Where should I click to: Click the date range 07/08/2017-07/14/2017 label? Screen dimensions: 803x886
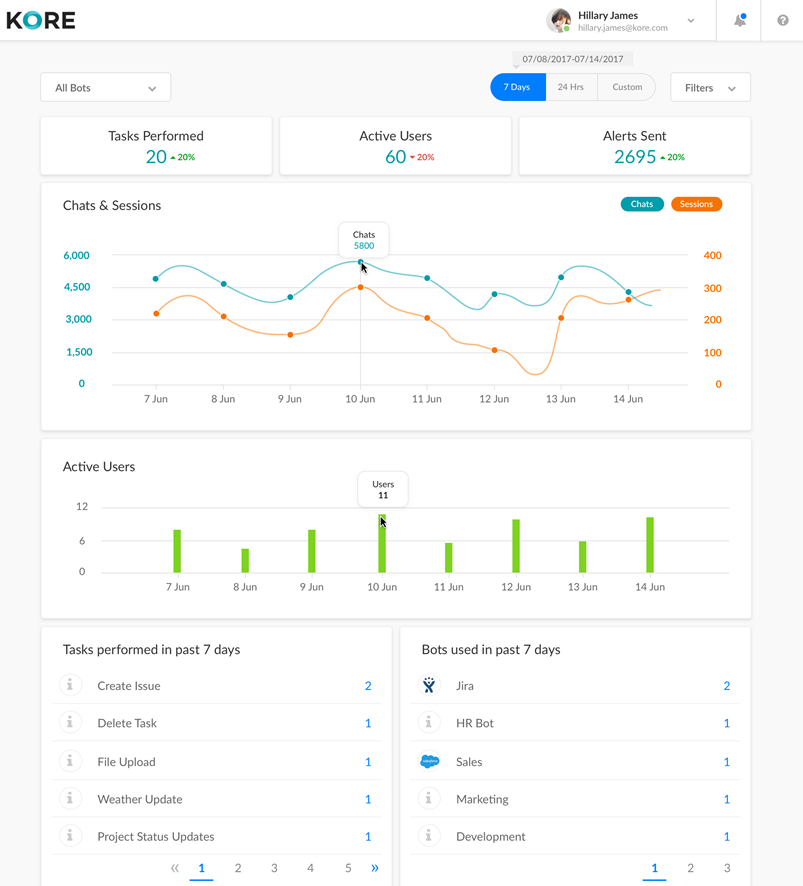573,59
